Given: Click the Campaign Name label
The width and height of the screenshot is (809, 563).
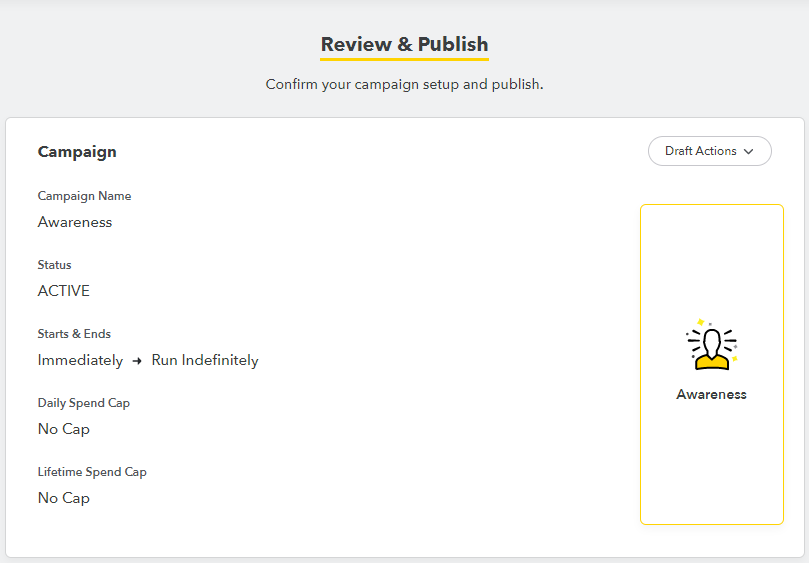Looking at the screenshot, I should [84, 196].
